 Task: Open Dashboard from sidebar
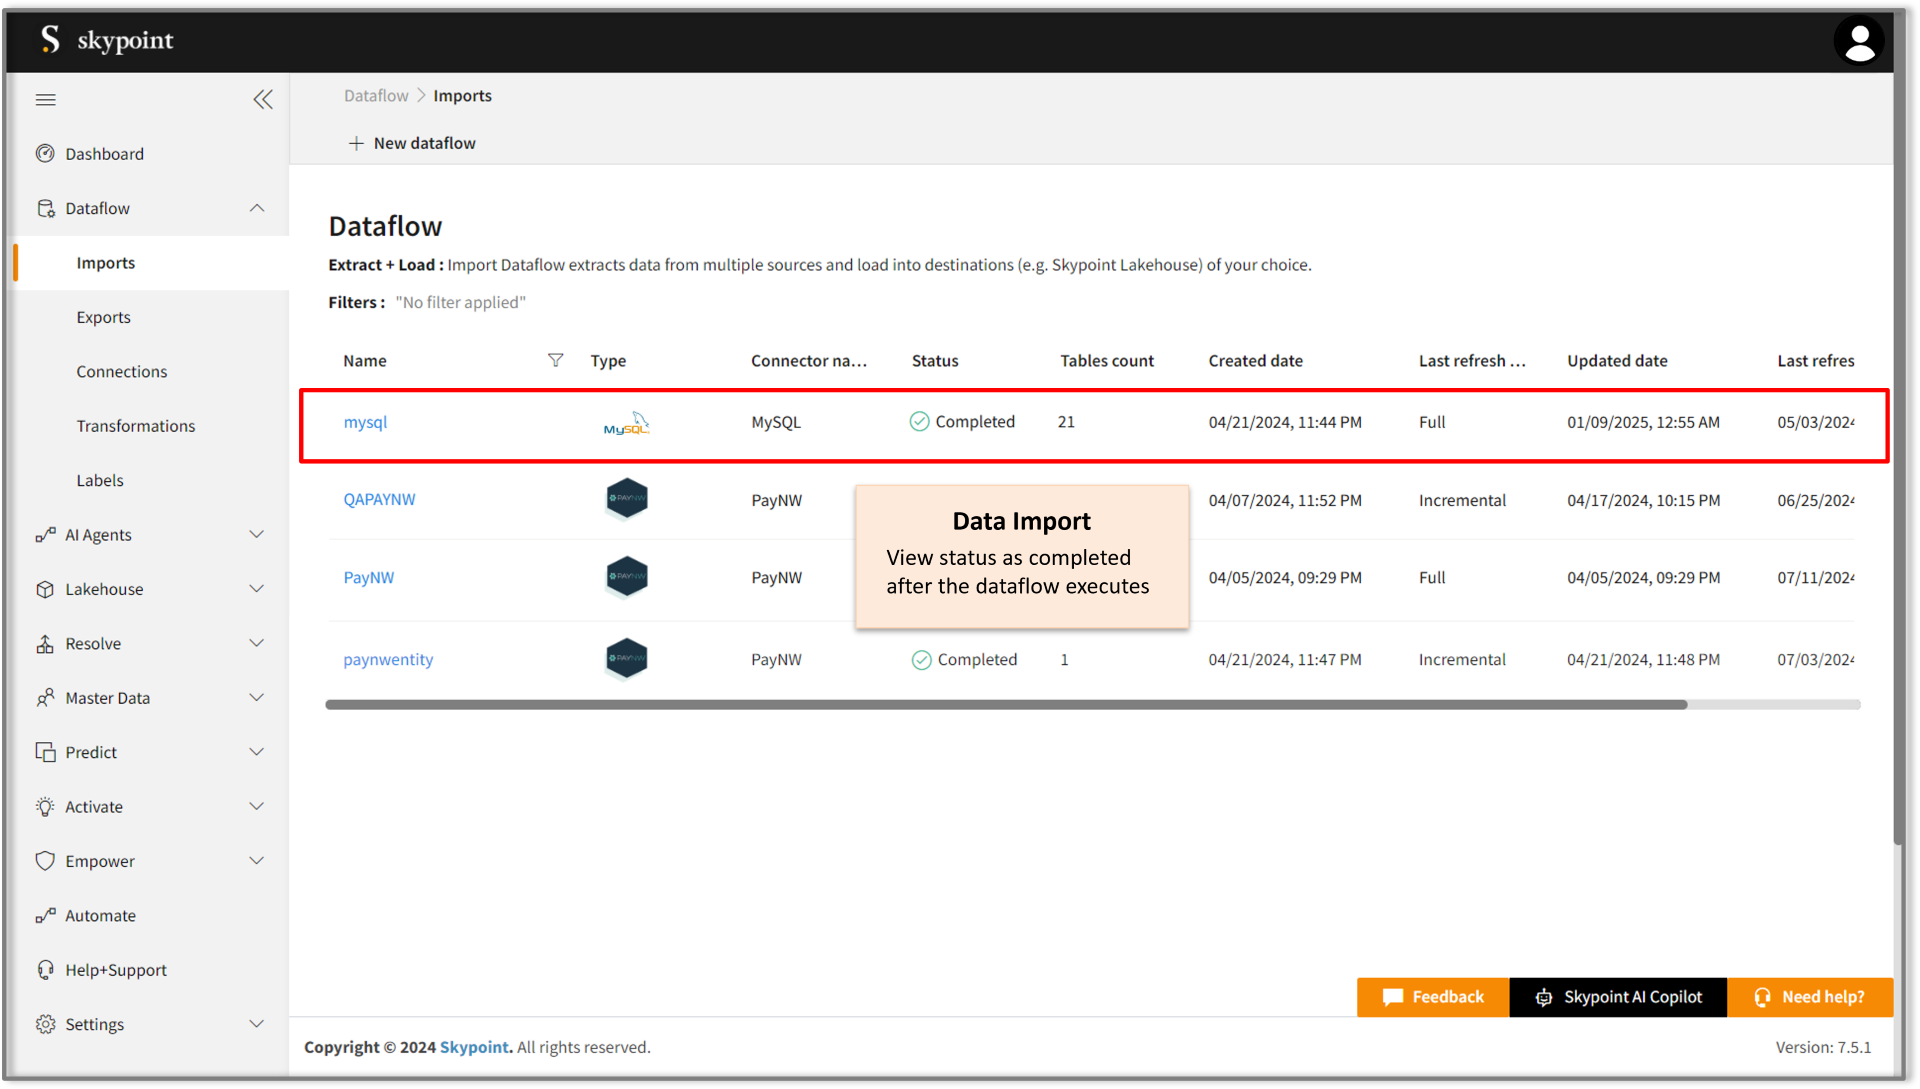(x=104, y=154)
